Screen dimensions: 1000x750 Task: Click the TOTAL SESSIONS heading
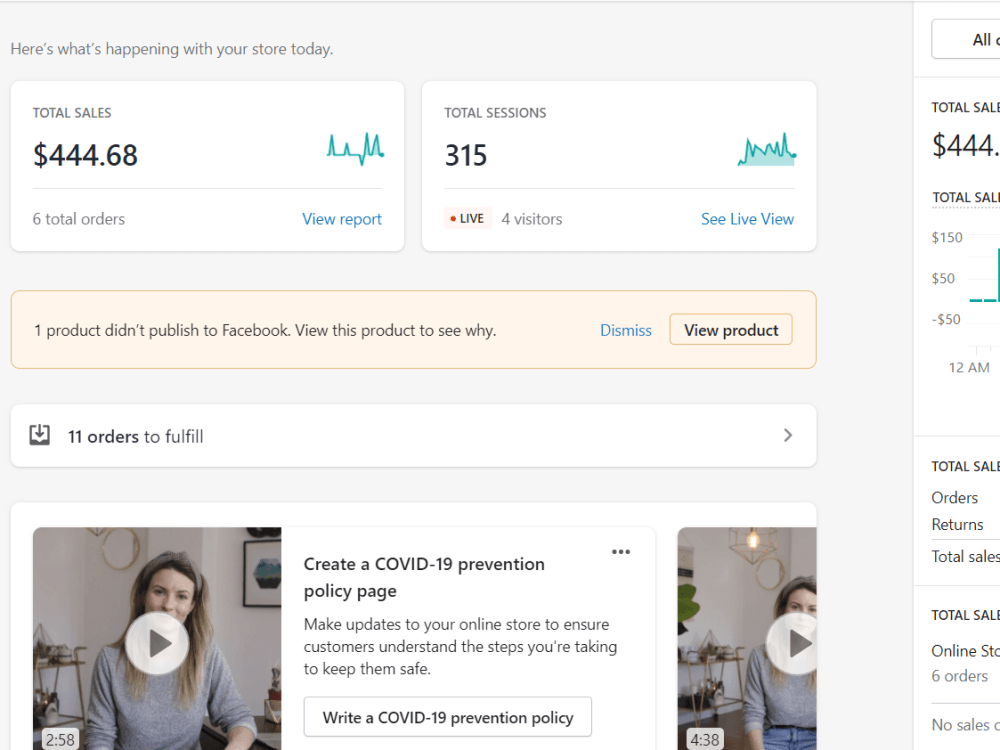pyautogui.click(x=495, y=113)
